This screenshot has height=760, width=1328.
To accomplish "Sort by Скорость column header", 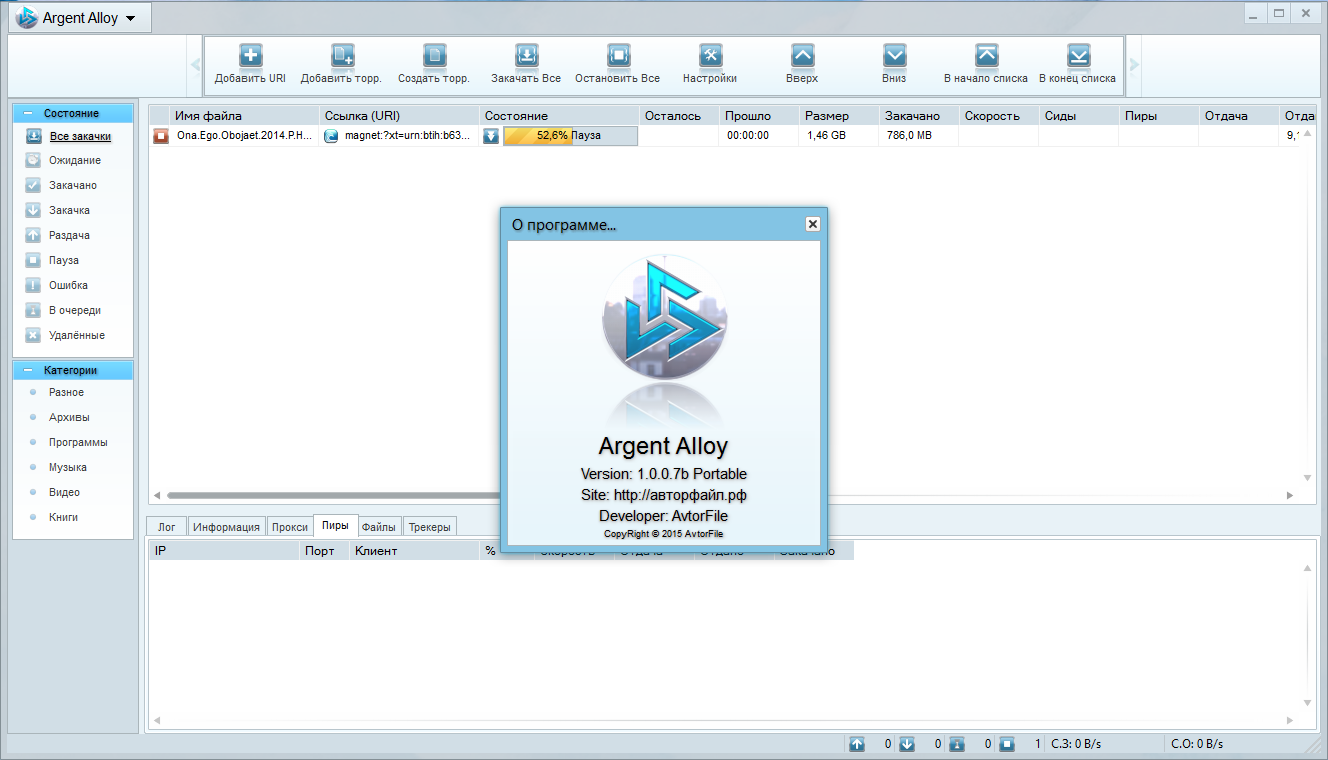I will coord(998,116).
